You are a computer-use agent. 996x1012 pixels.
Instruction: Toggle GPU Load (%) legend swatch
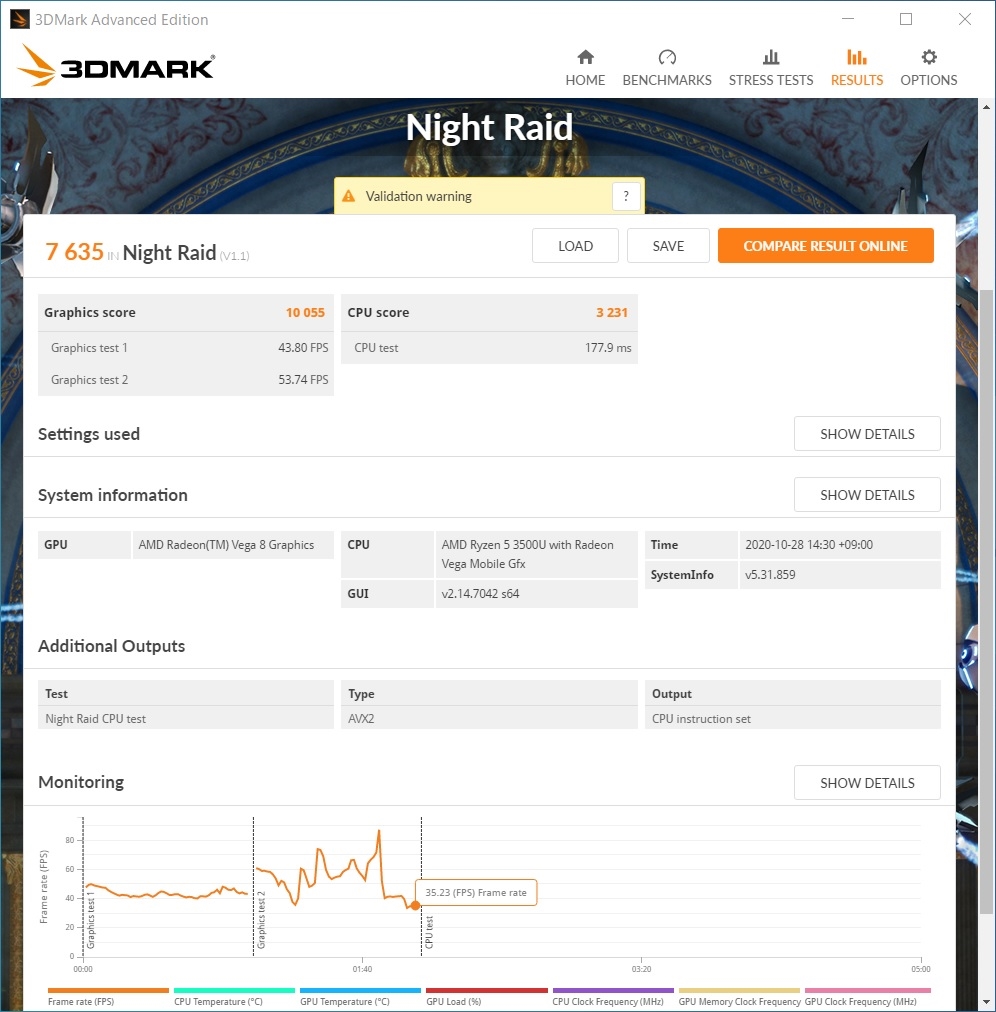487,990
